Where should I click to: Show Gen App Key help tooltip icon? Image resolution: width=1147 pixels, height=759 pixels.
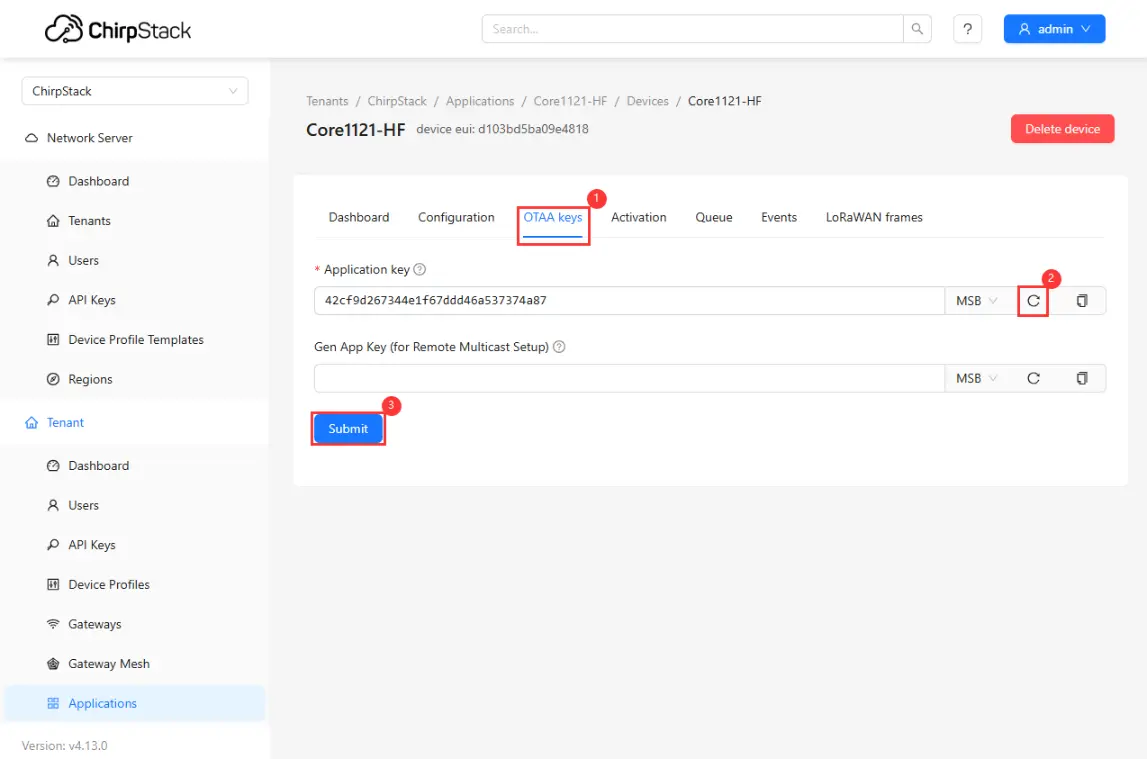[x=559, y=347]
